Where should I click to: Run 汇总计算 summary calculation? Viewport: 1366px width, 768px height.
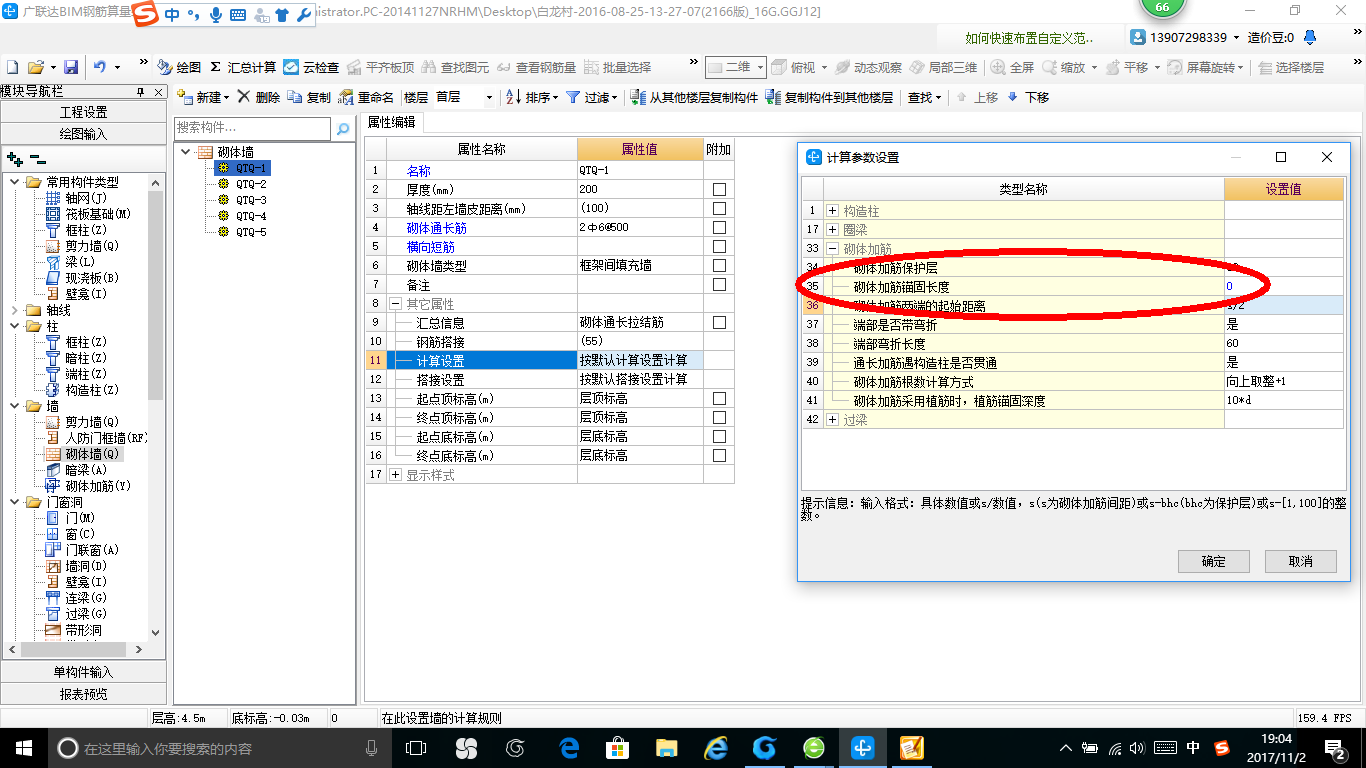tap(243, 67)
